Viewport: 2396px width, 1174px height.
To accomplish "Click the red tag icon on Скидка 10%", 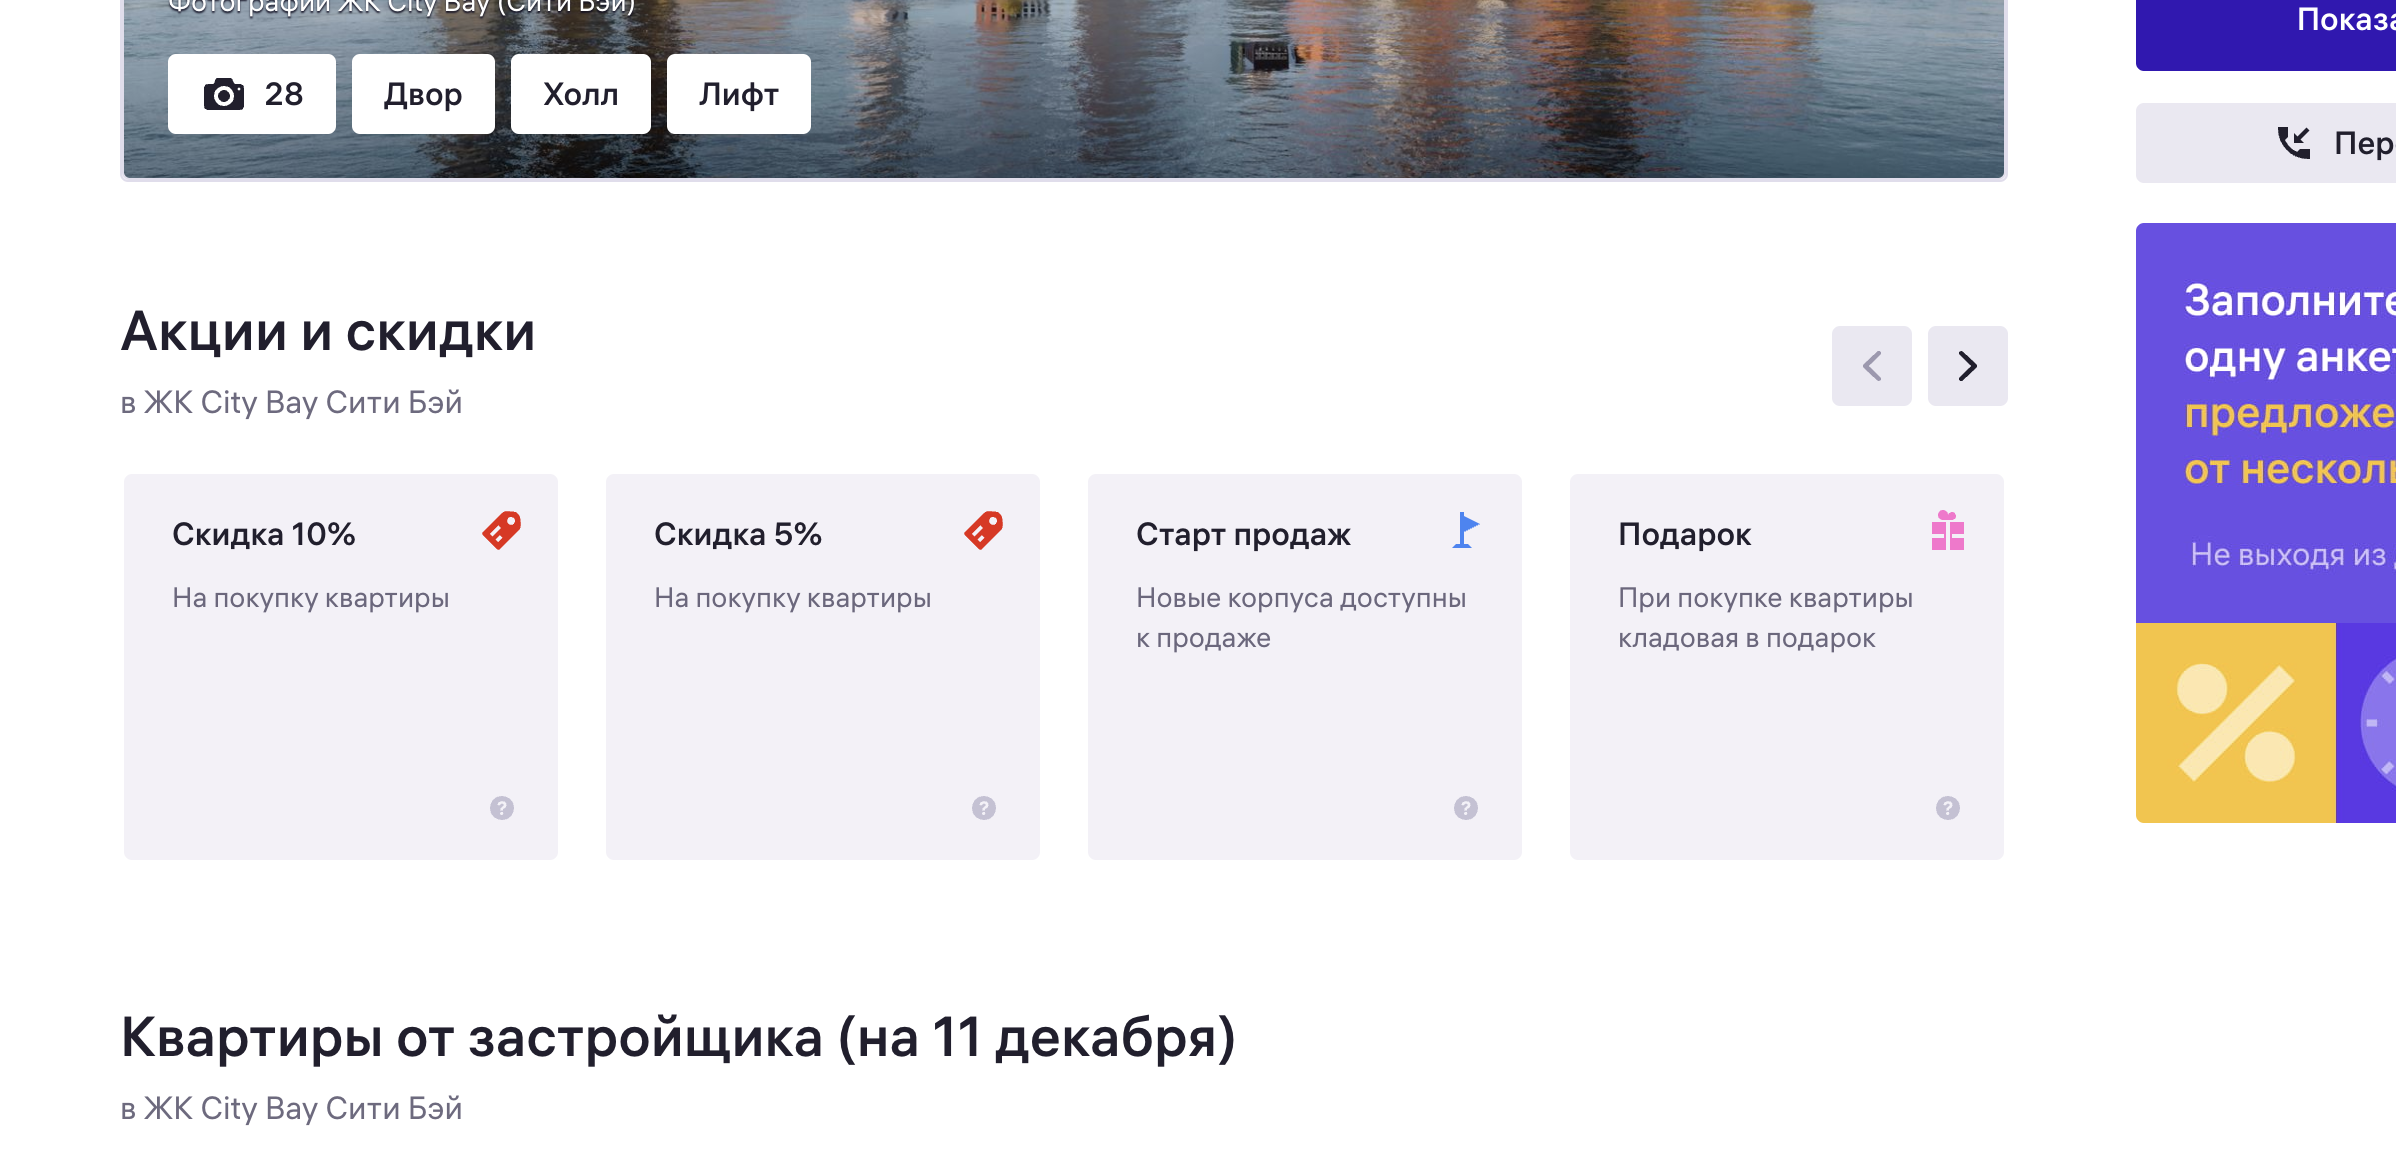I will click(502, 530).
